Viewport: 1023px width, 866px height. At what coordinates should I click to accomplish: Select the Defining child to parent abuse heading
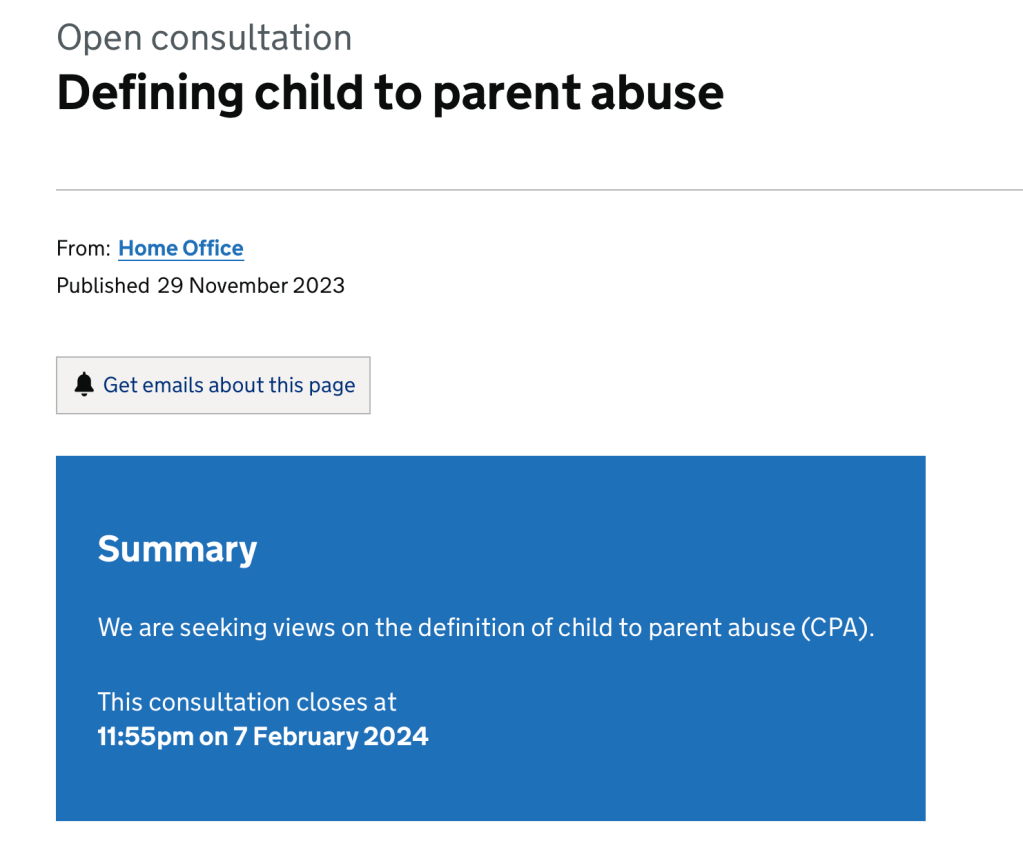390,93
